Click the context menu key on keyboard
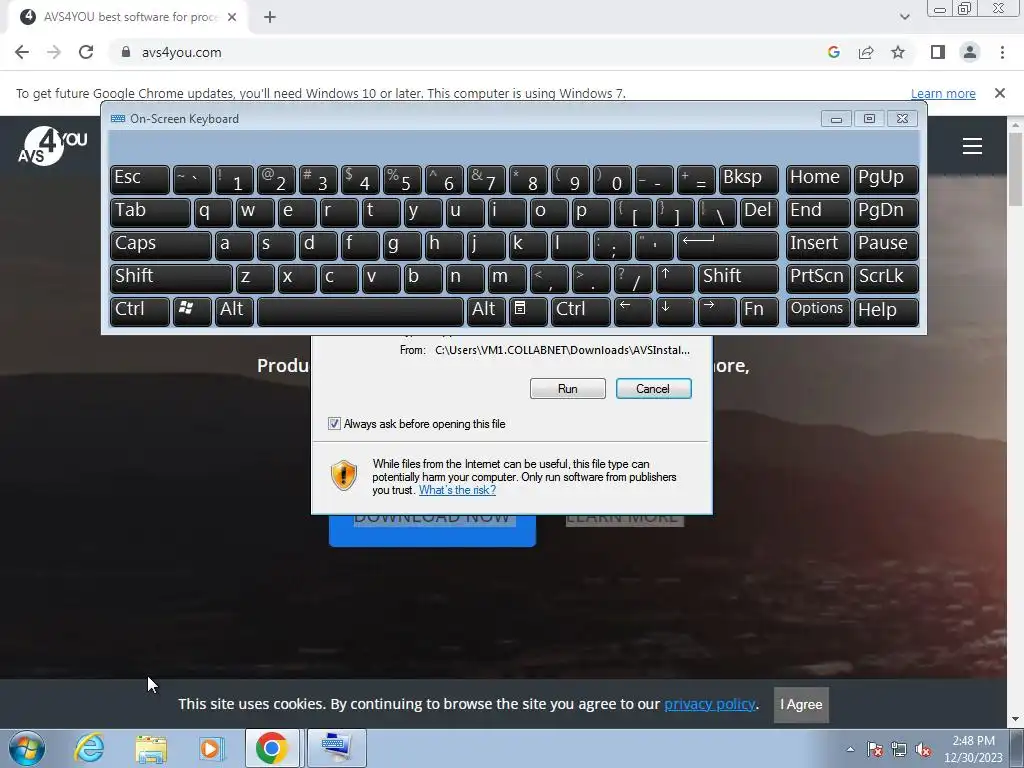Viewport: 1024px width, 768px height. [x=528, y=312]
